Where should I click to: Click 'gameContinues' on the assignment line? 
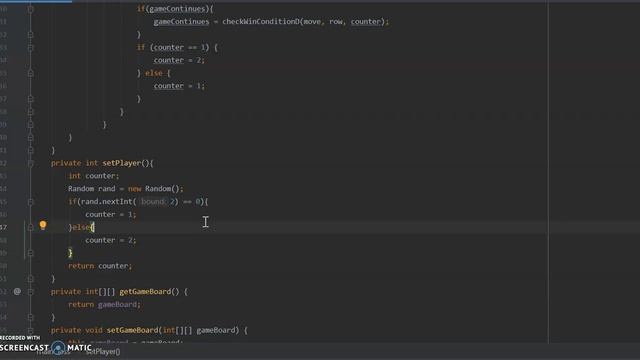[x=181, y=22]
